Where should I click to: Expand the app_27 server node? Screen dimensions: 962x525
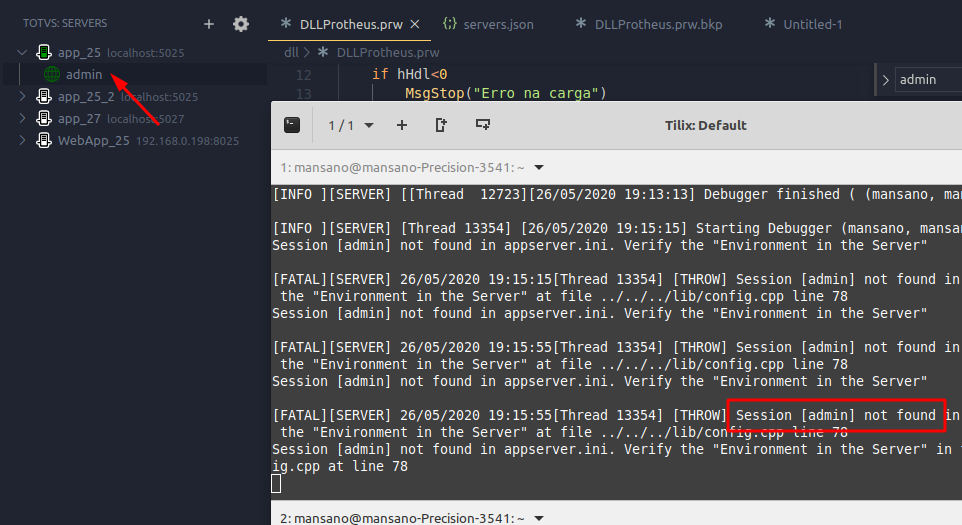pyautogui.click(x=22, y=118)
